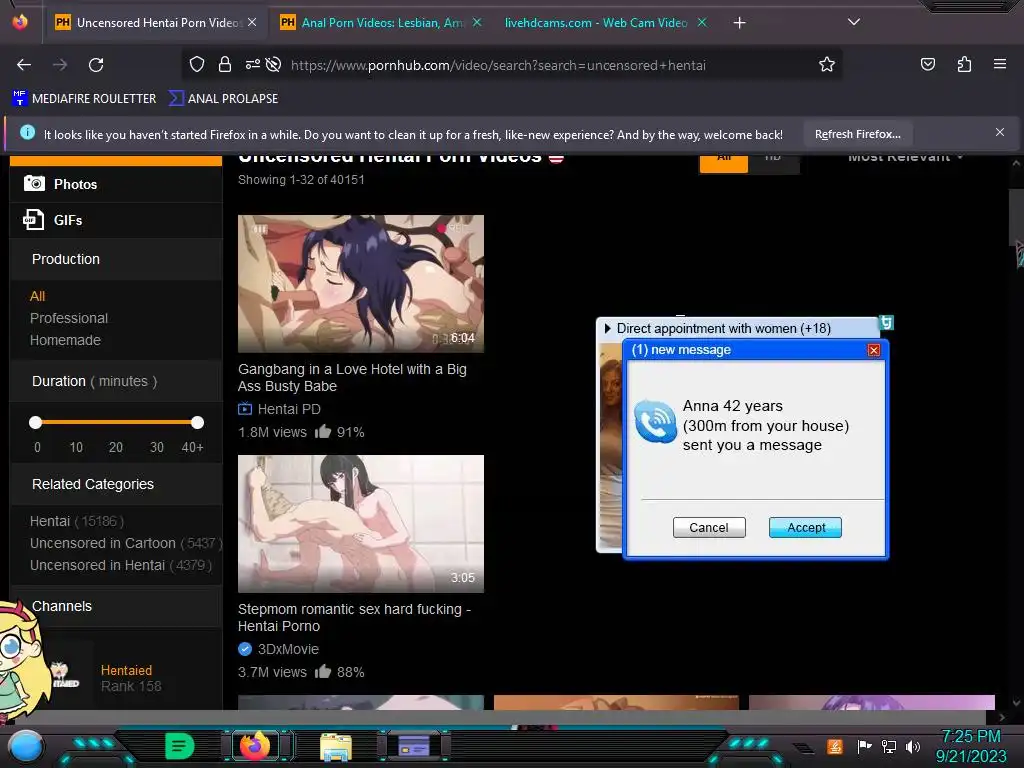Close the new message popup with red X
Screen dimensions: 1024x768
pos(874,350)
